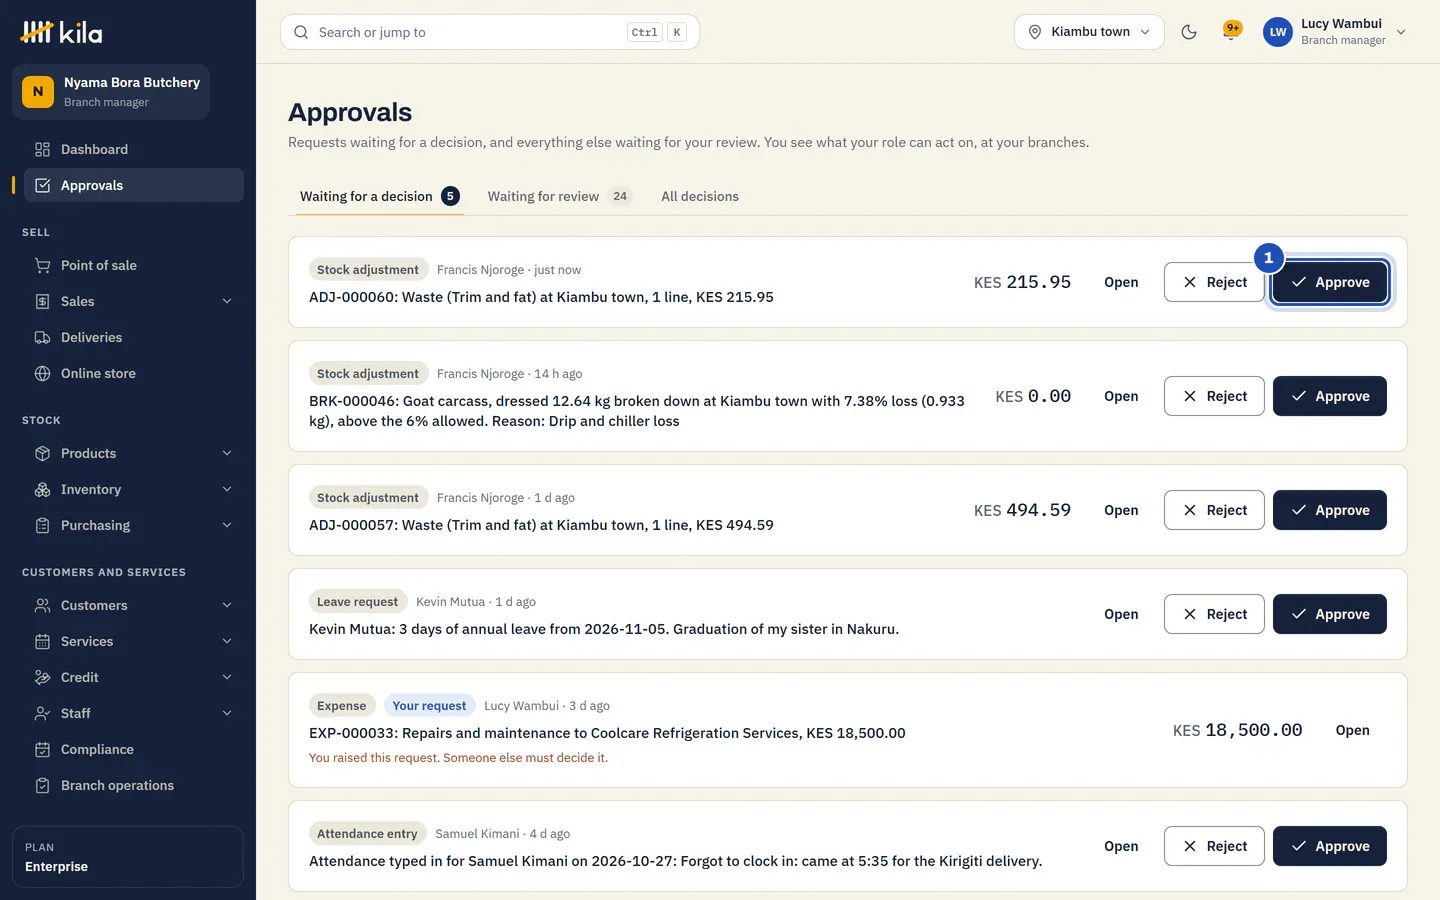
Task: Switch to Waiting for review tab
Action: [559, 196]
